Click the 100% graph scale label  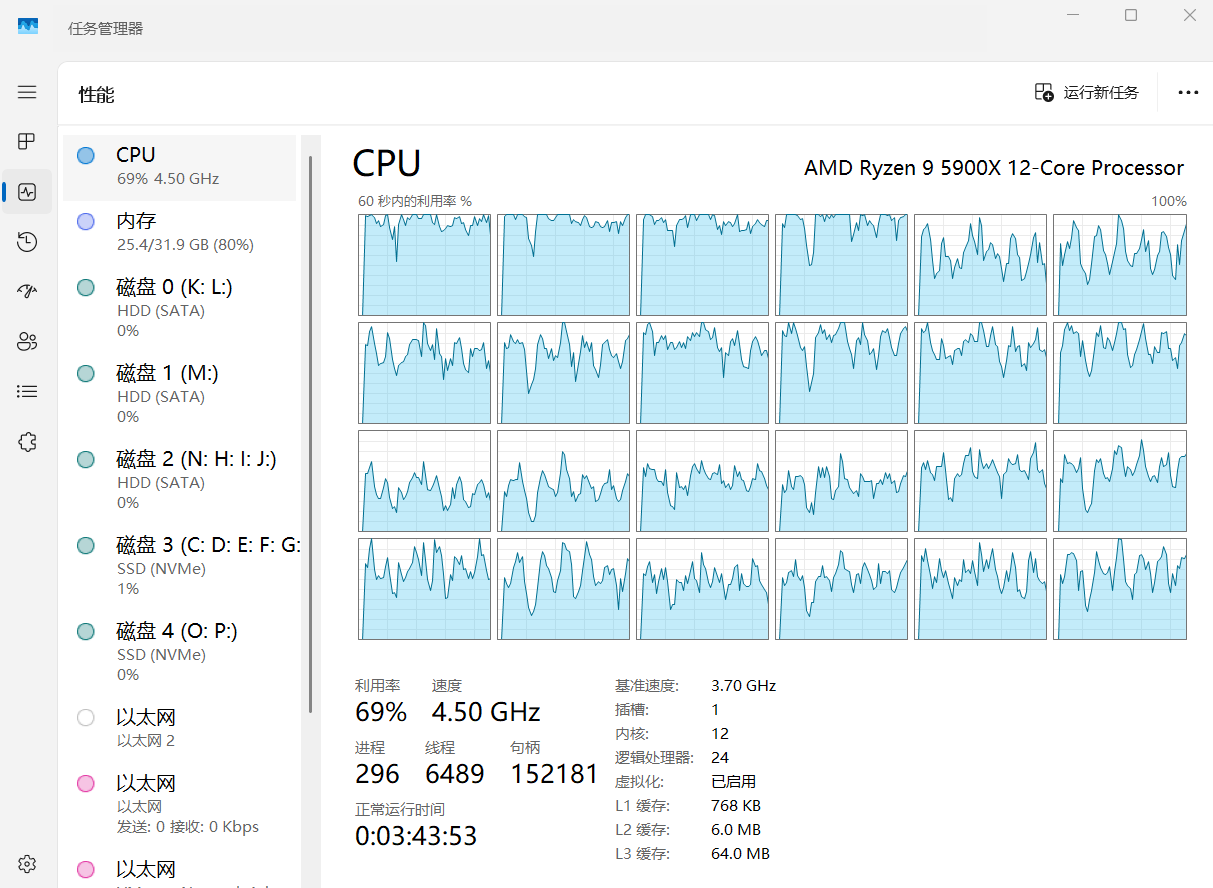pyautogui.click(x=1169, y=201)
